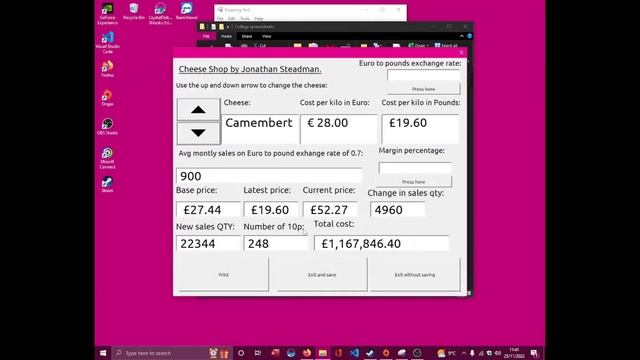The height and width of the screenshot is (360, 640).
Task: Open OBS Studio from the taskbar
Action: [417, 353]
